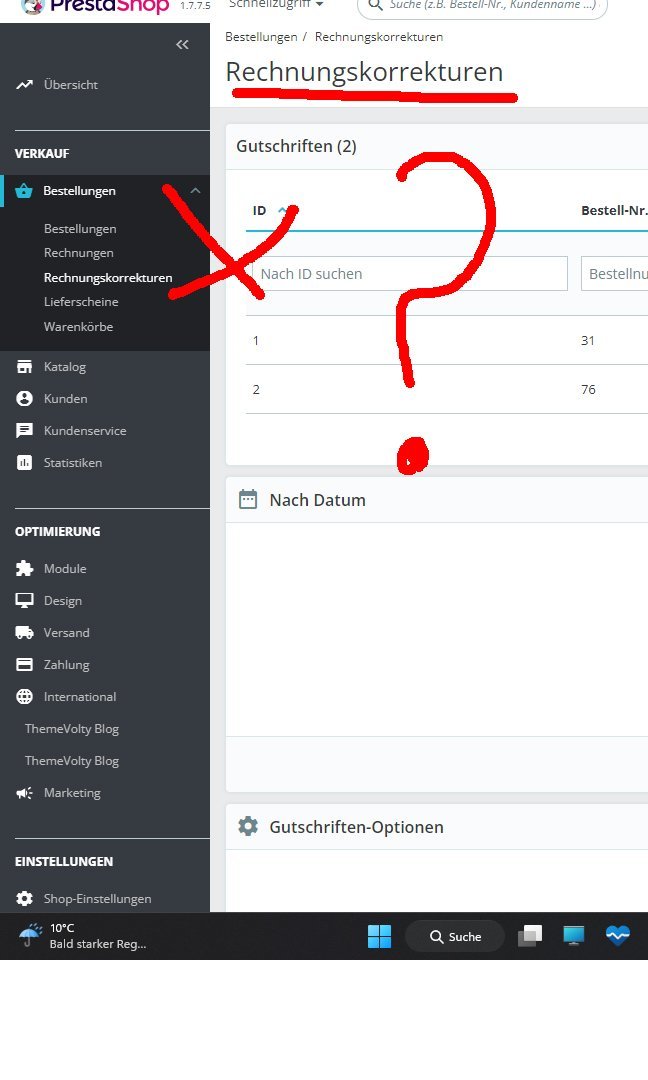The height and width of the screenshot is (1080, 648).
Task: Click the Katalog store icon
Action: [24, 366]
